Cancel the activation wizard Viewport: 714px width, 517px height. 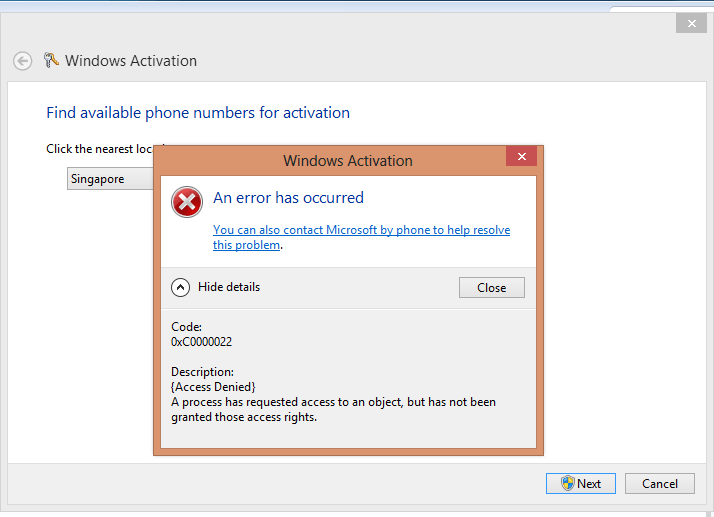[x=660, y=483]
